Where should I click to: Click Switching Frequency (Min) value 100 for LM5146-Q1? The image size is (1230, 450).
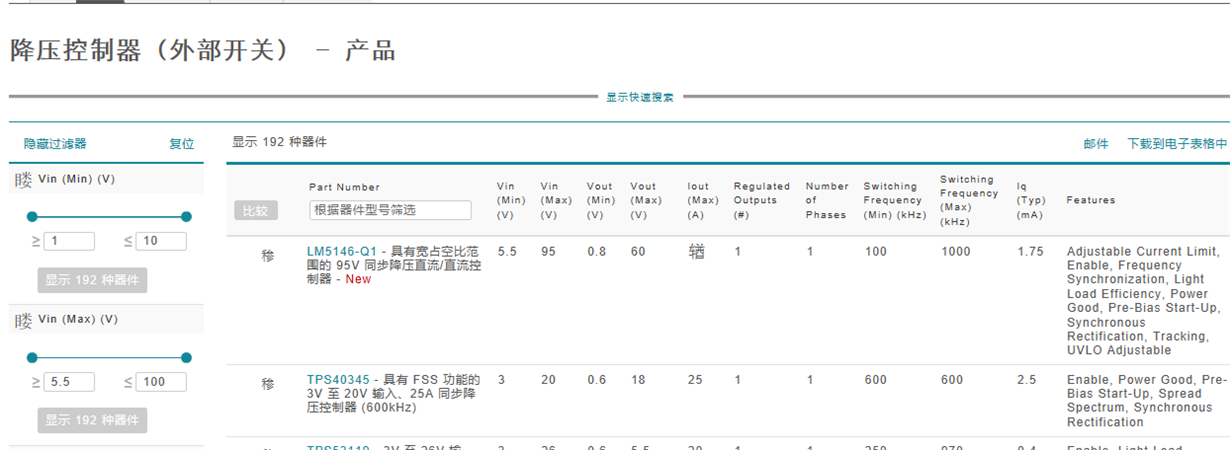pyautogui.click(x=876, y=251)
